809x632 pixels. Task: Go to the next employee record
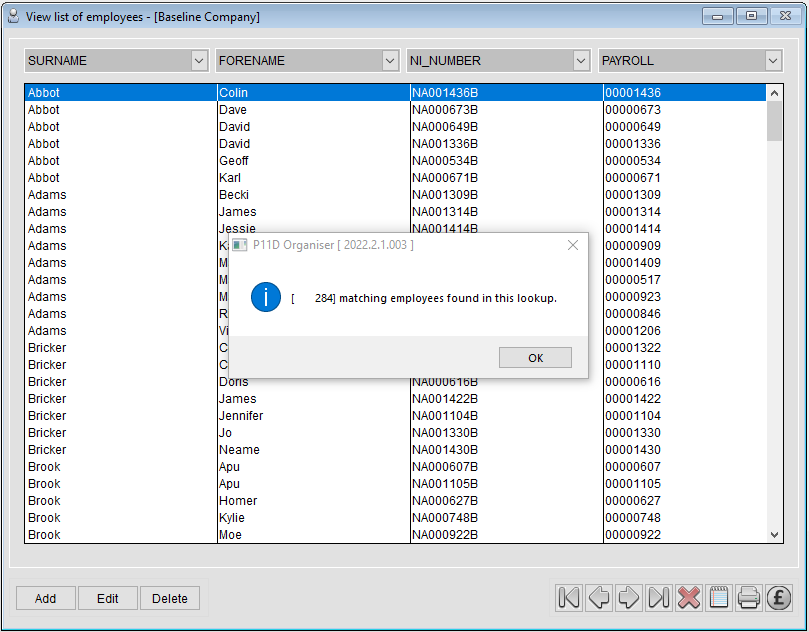click(x=628, y=597)
